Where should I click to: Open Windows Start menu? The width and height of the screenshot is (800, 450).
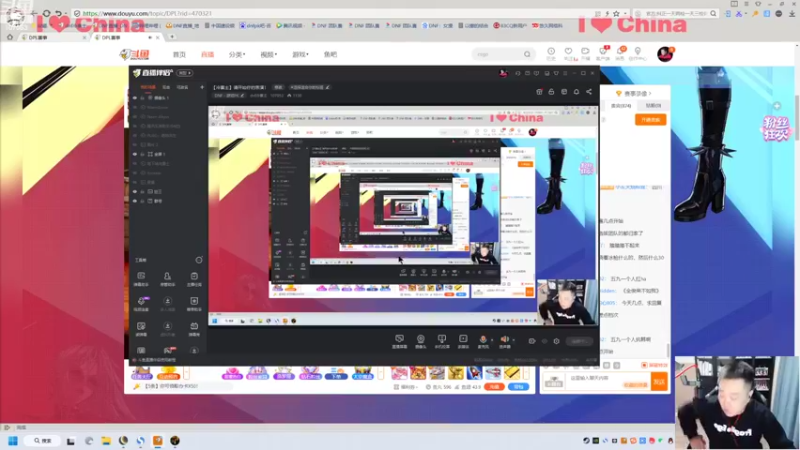click(13, 441)
